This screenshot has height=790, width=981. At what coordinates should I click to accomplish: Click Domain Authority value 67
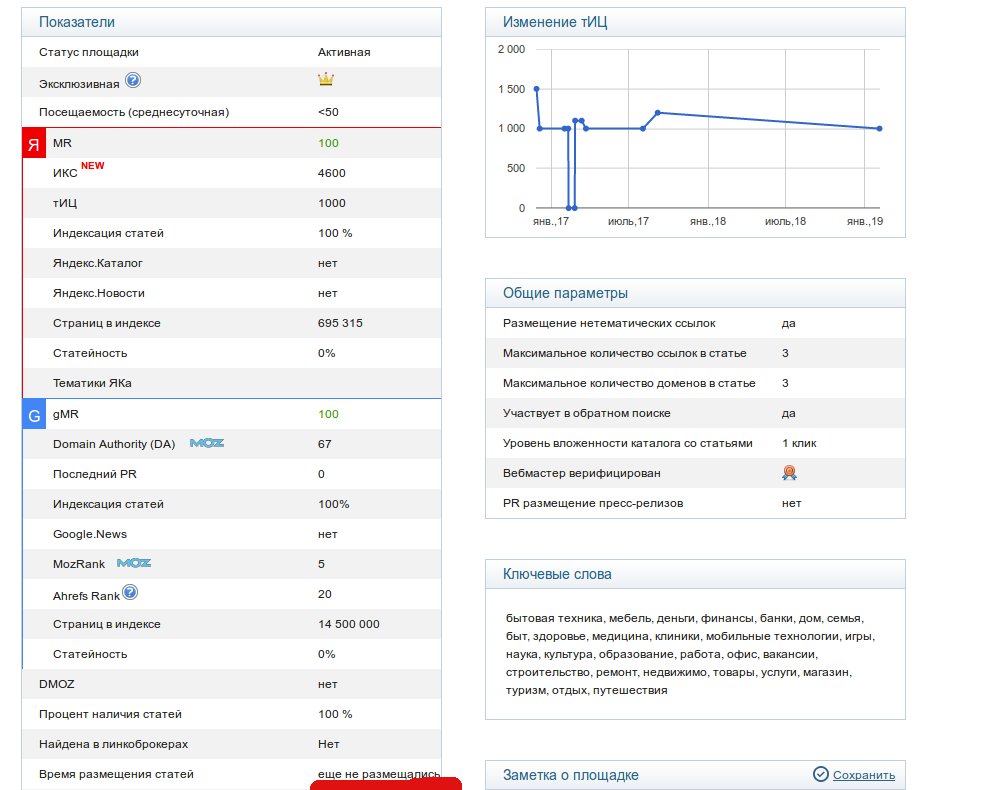click(x=325, y=443)
